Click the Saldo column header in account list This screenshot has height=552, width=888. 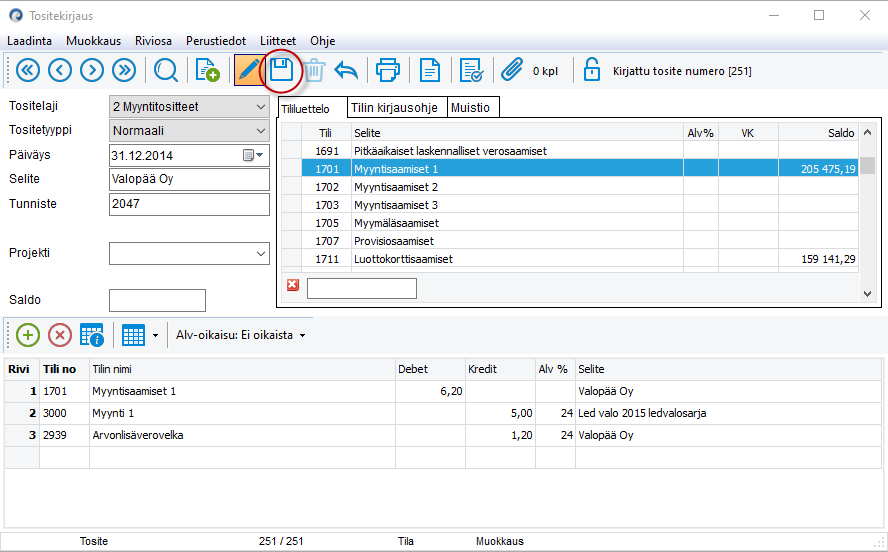point(818,133)
